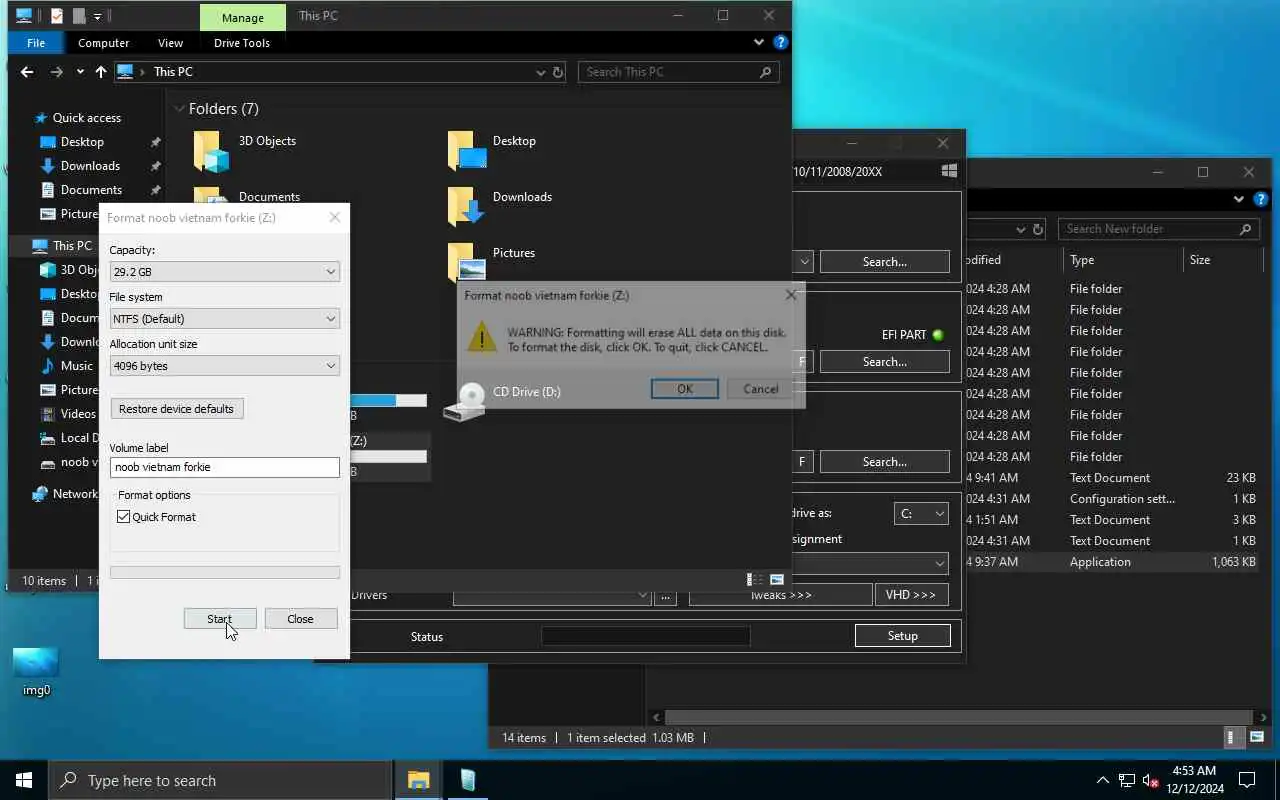Click the Search New folder box

[1158, 229]
